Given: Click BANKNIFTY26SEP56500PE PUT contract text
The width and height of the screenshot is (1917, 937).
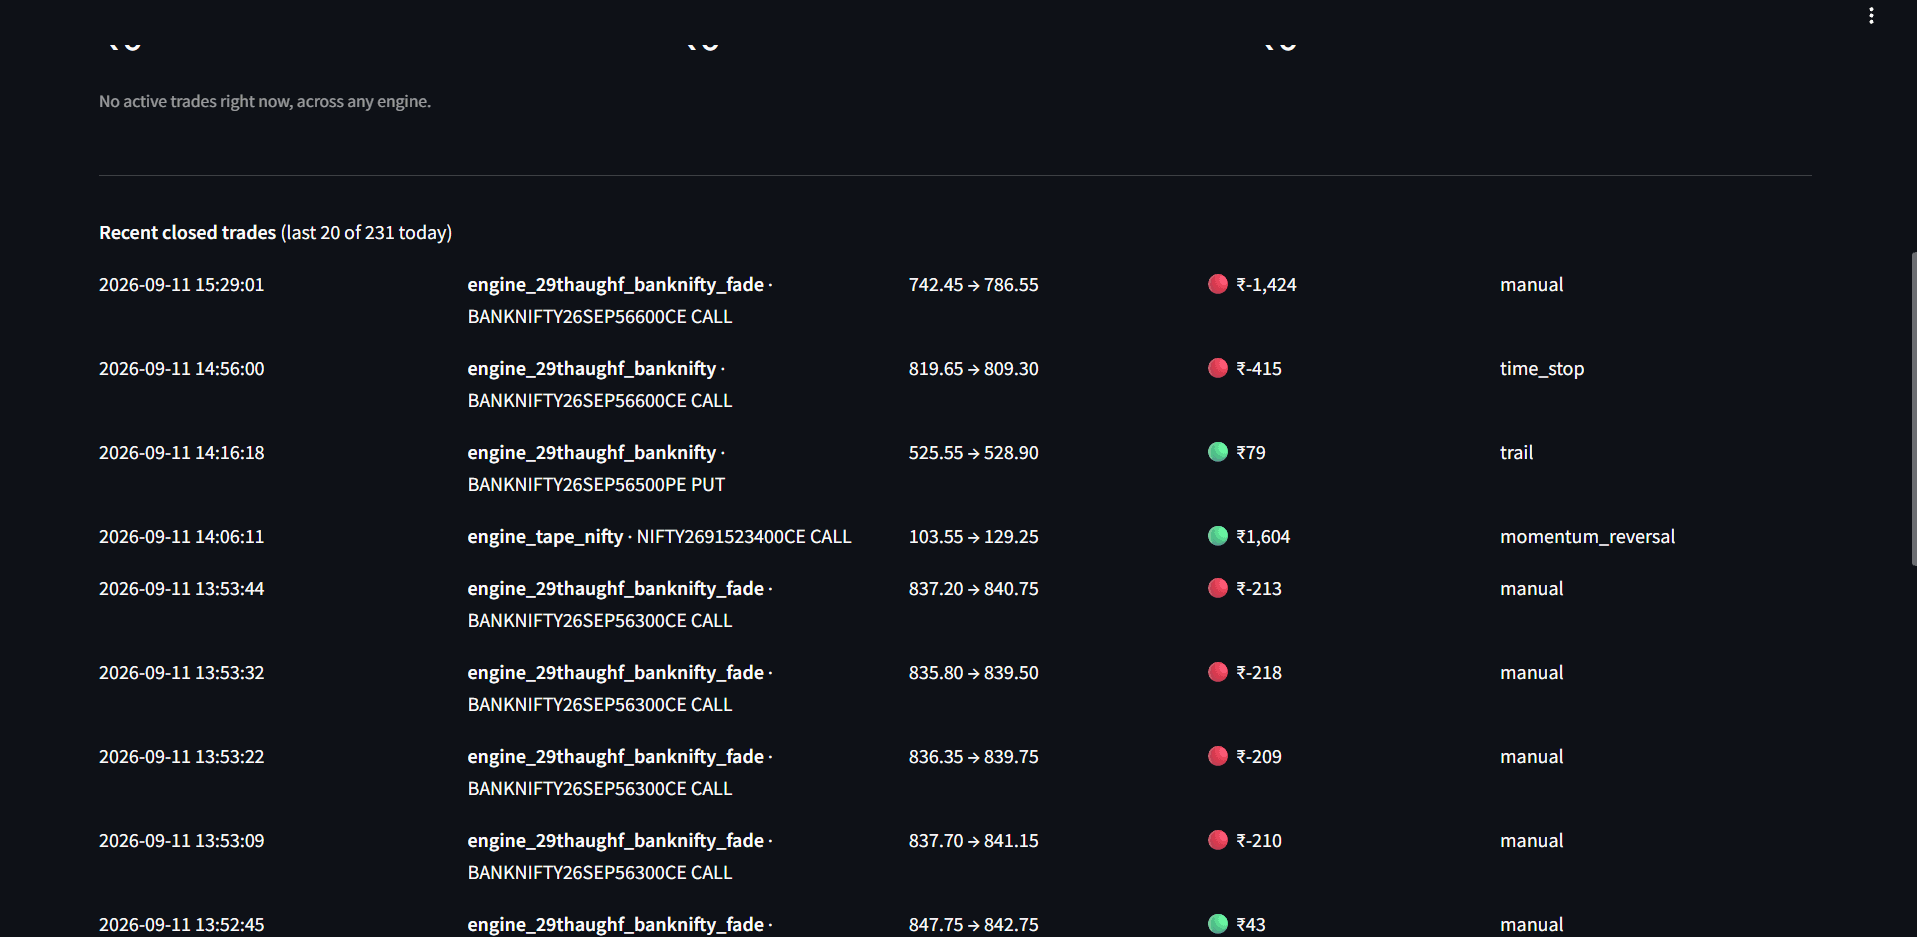Looking at the screenshot, I should point(596,484).
